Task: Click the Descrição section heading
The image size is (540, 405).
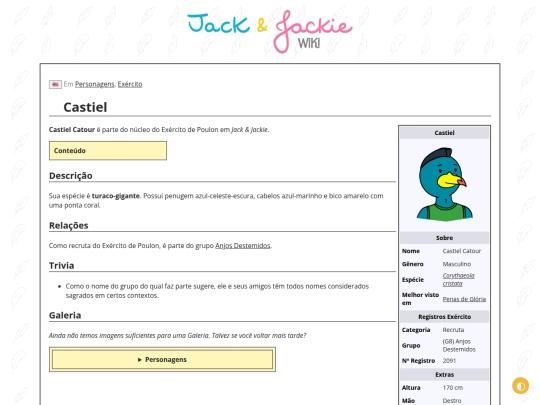Action: tap(71, 176)
